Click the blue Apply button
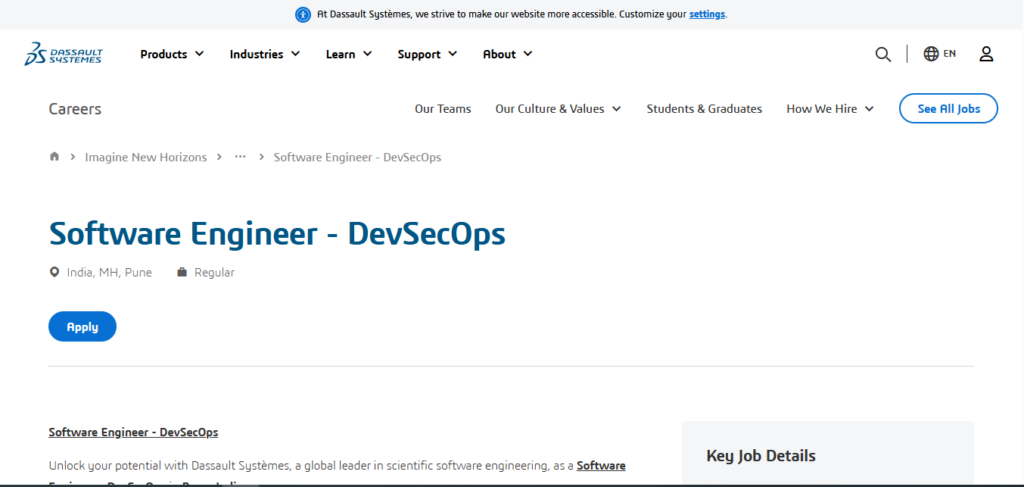Image resolution: width=1024 pixels, height=487 pixels. click(82, 326)
